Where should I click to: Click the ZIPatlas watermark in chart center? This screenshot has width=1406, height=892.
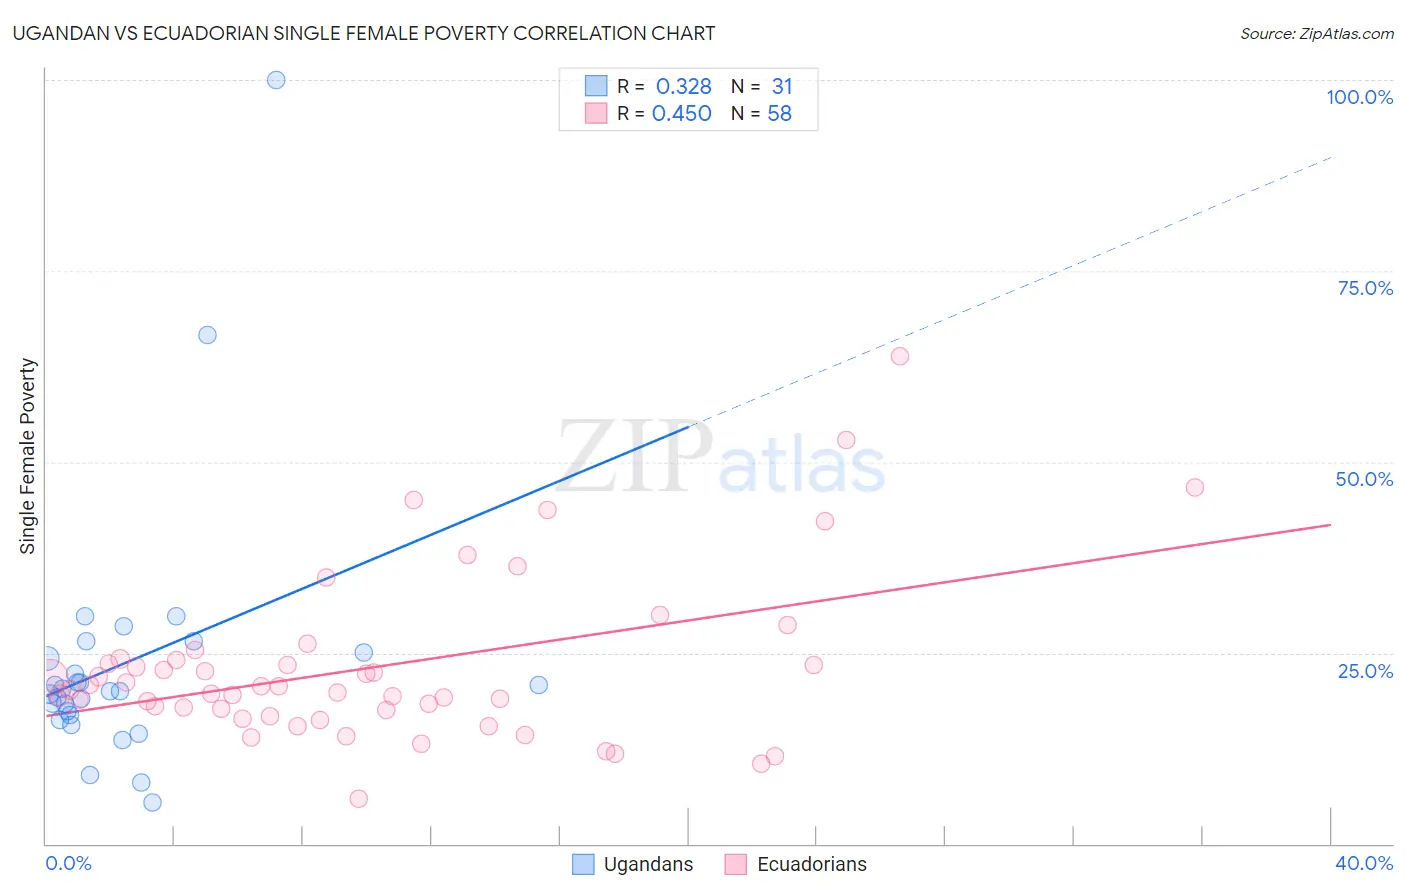pos(722,459)
